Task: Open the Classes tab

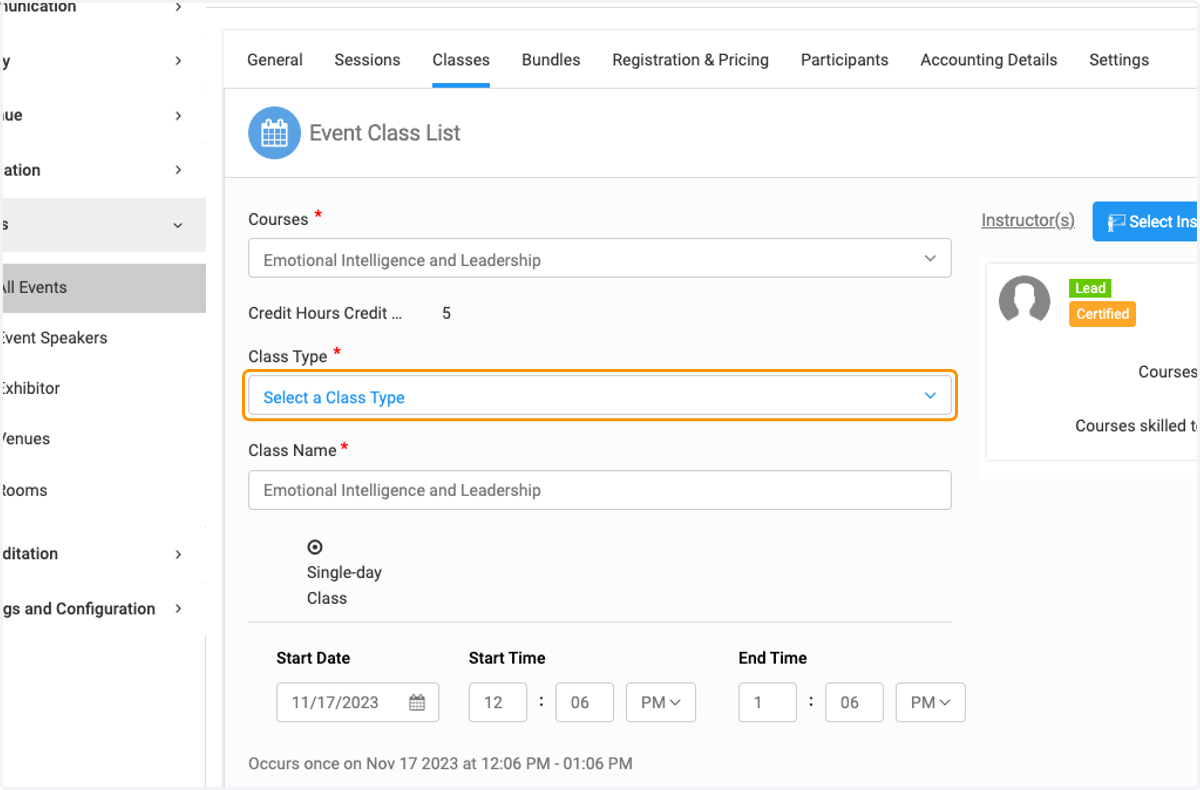Action: (461, 60)
